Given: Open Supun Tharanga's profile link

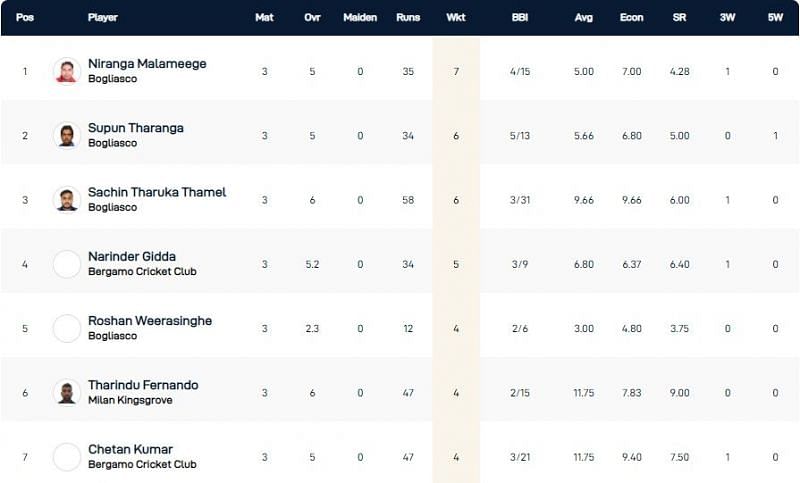Looking at the screenshot, I should pos(136,128).
